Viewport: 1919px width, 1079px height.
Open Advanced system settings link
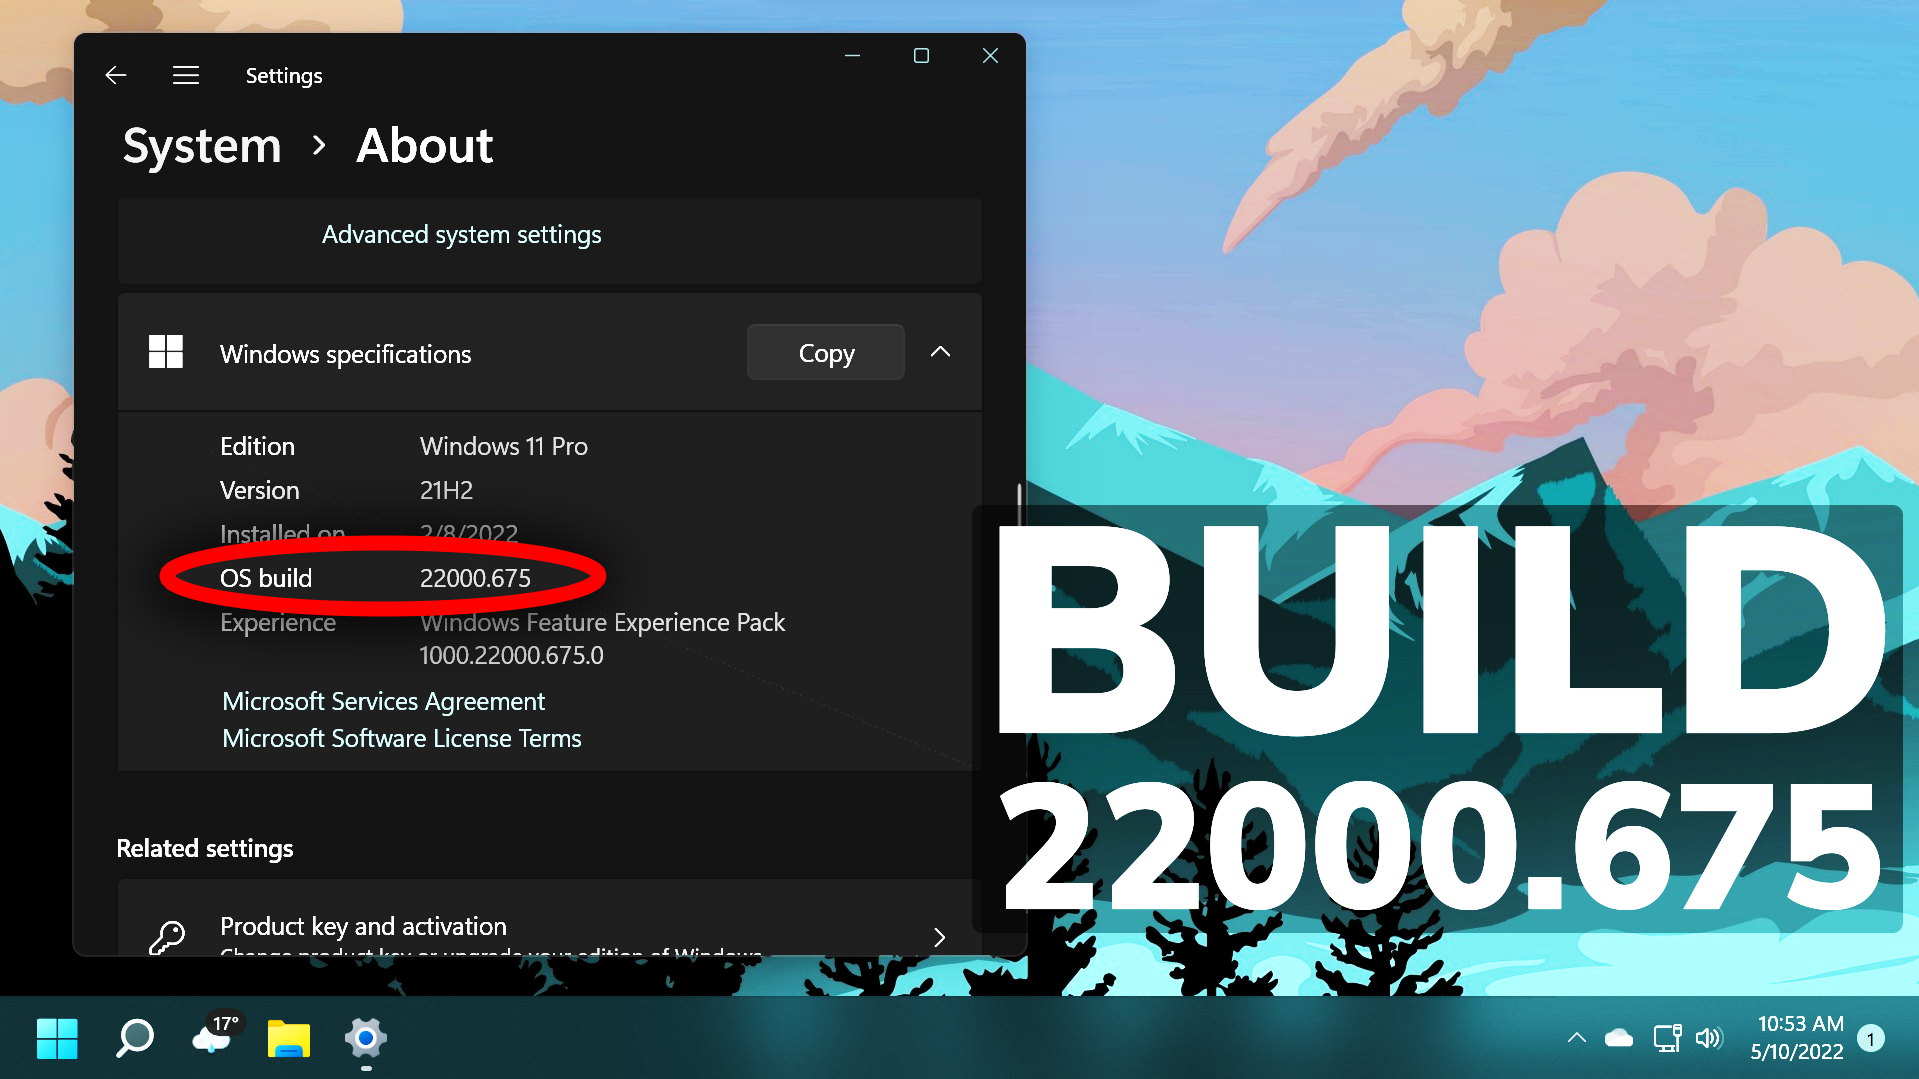coord(461,235)
